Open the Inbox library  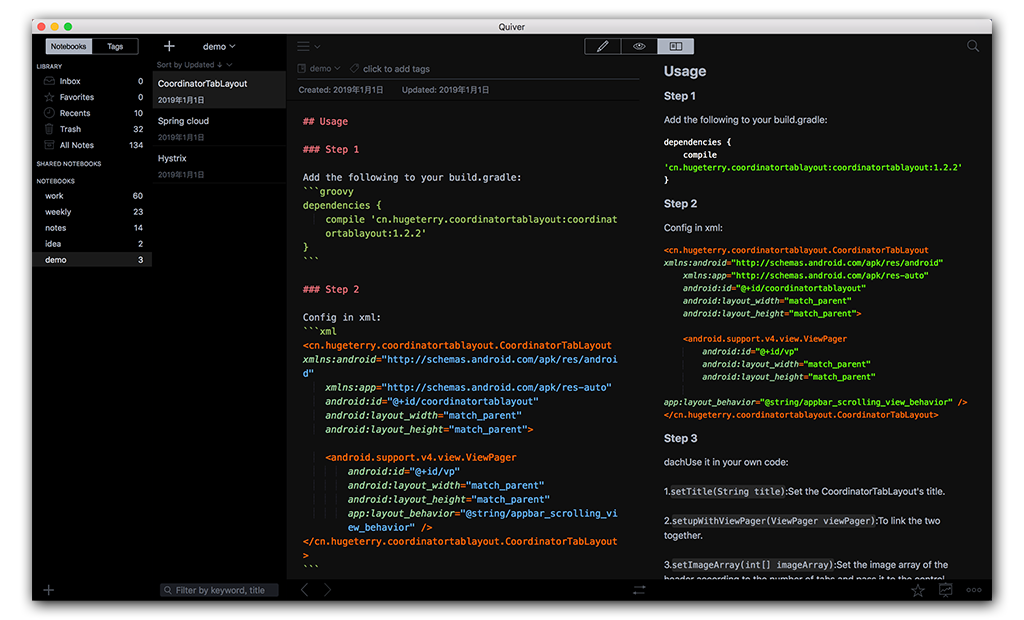point(93,81)
